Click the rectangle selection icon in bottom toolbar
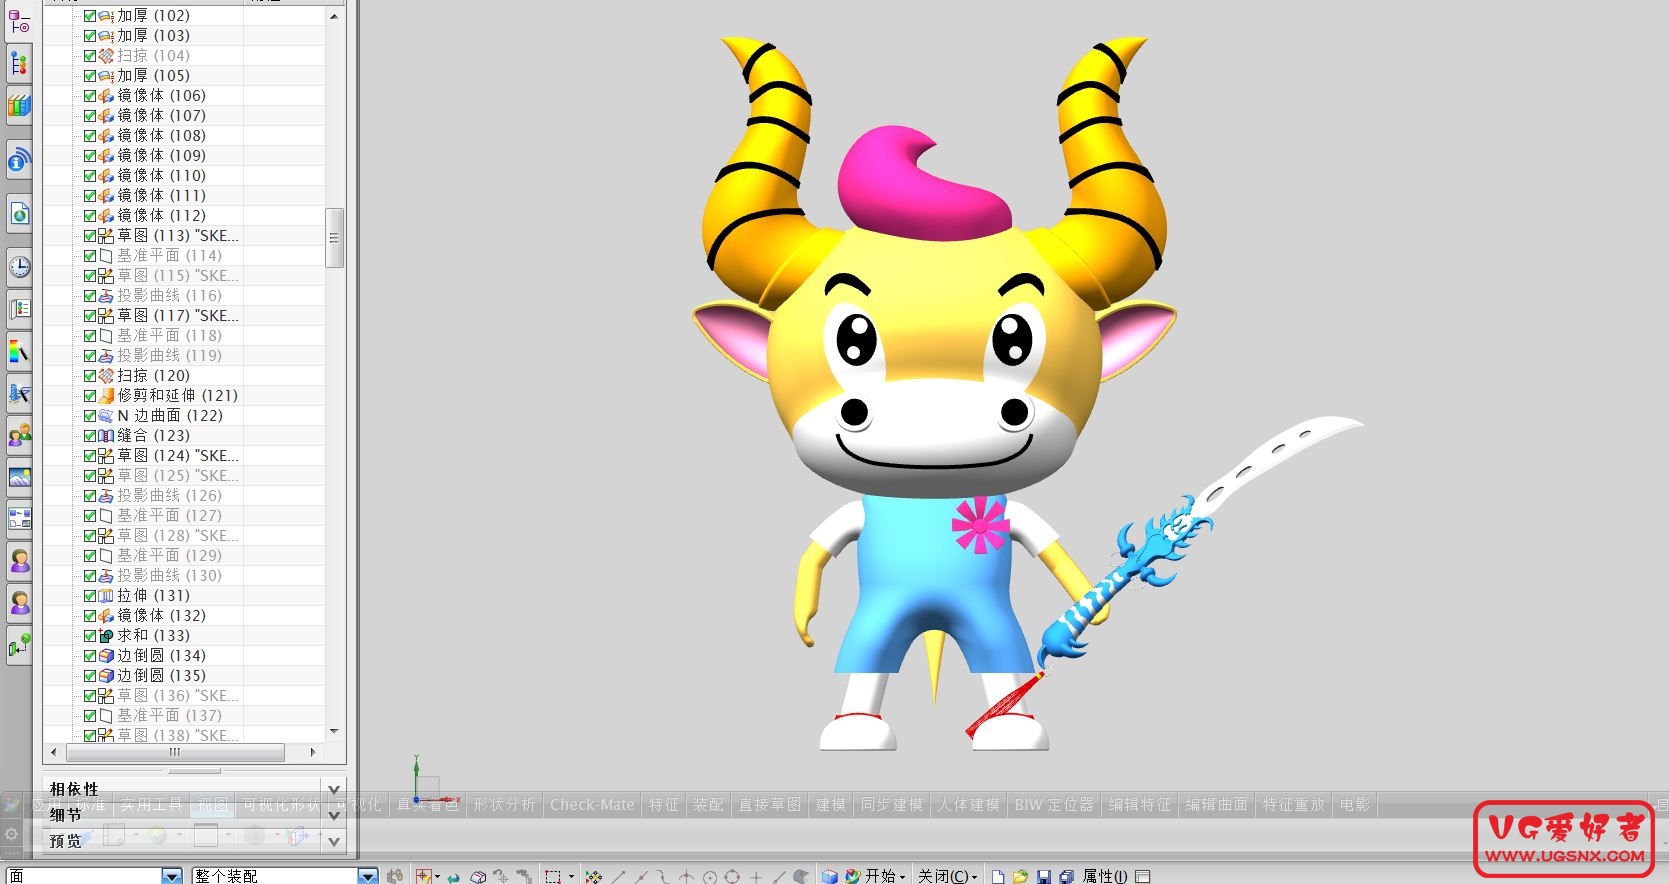 [x=553, y=876]
